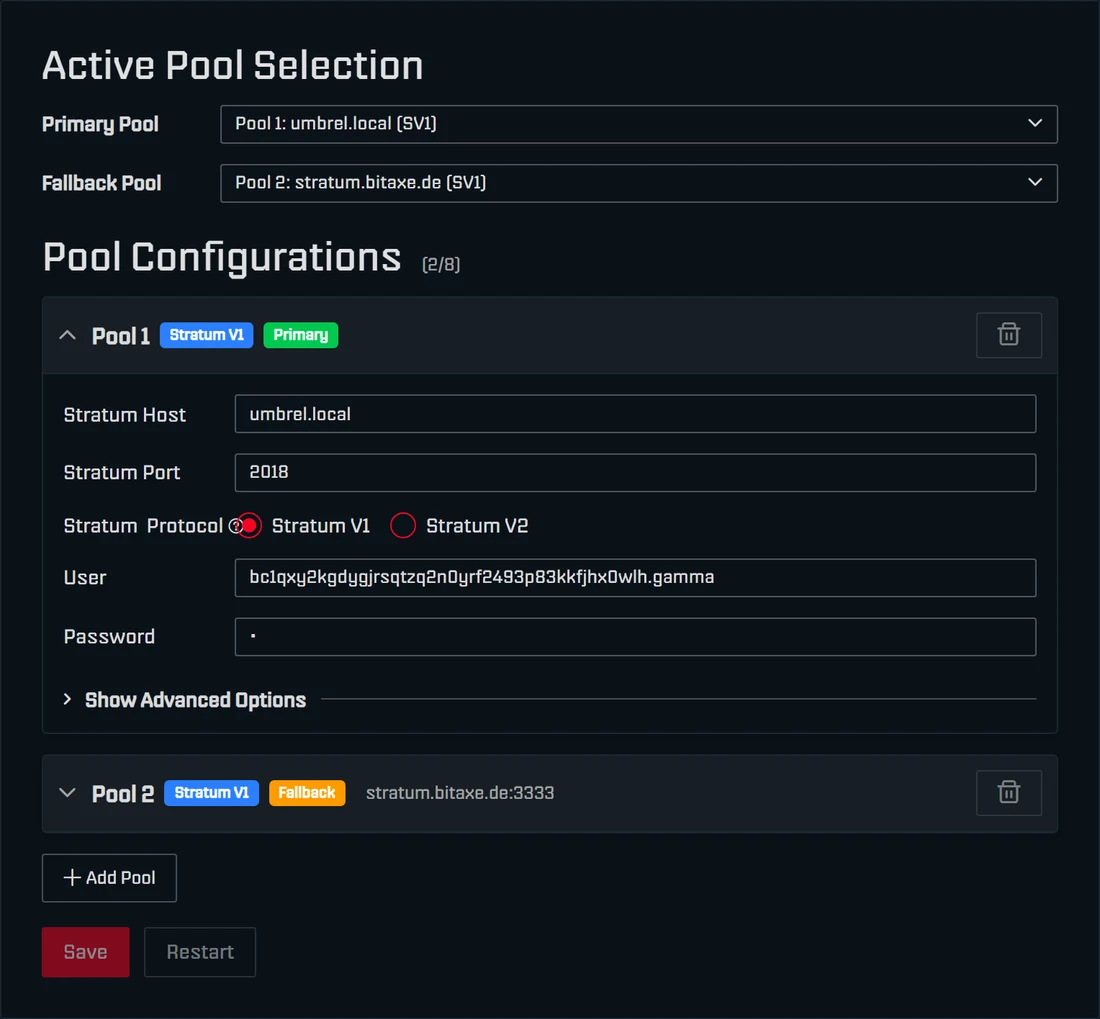
Task: Click the Stratum V2 label text
Action: tap(477, 526)
